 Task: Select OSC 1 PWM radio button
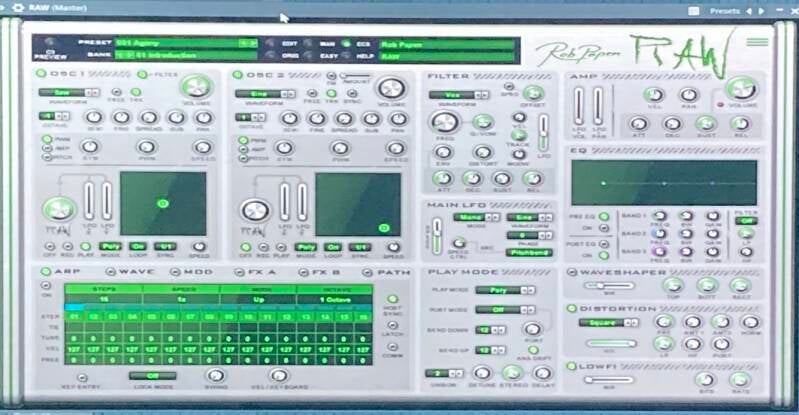pyautogui.click(x=47, y=139)
